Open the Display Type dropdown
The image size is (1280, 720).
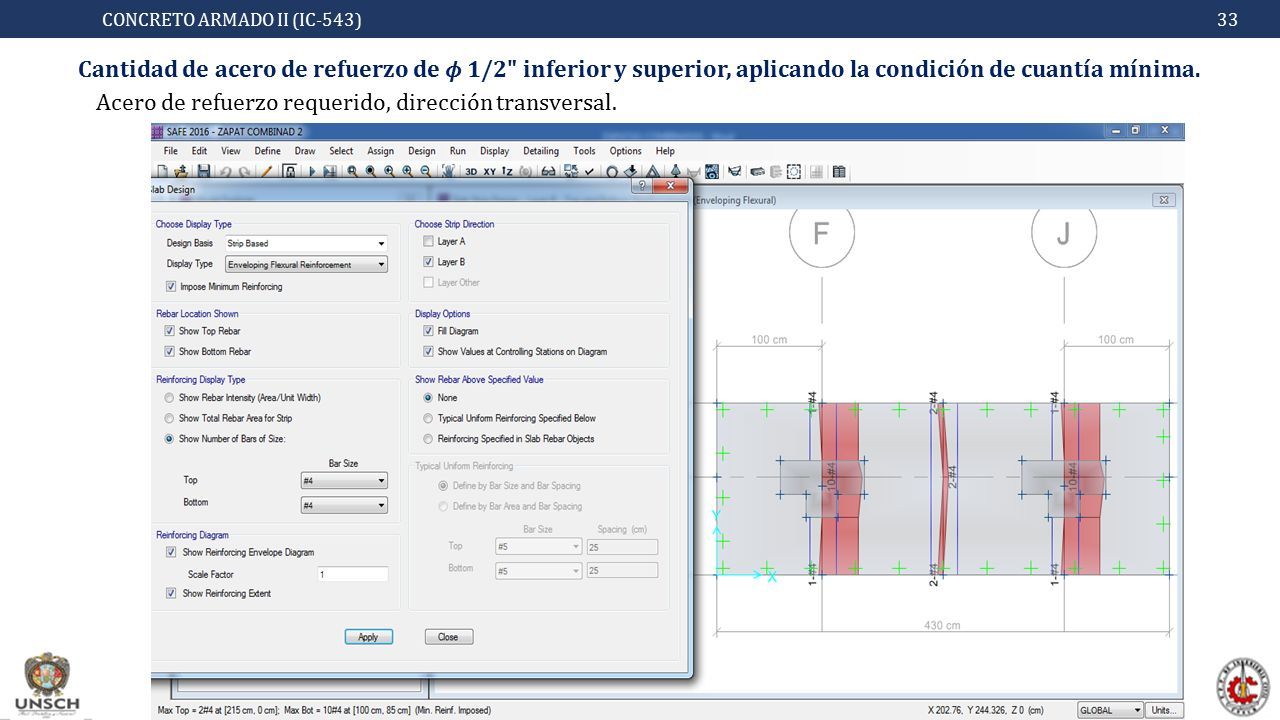click(306, 264)
